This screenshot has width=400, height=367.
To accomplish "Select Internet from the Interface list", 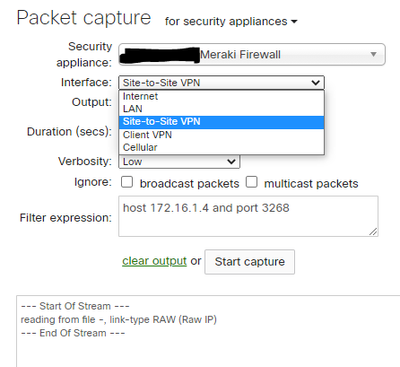I will pyautogui.click(x=221, y=96).
